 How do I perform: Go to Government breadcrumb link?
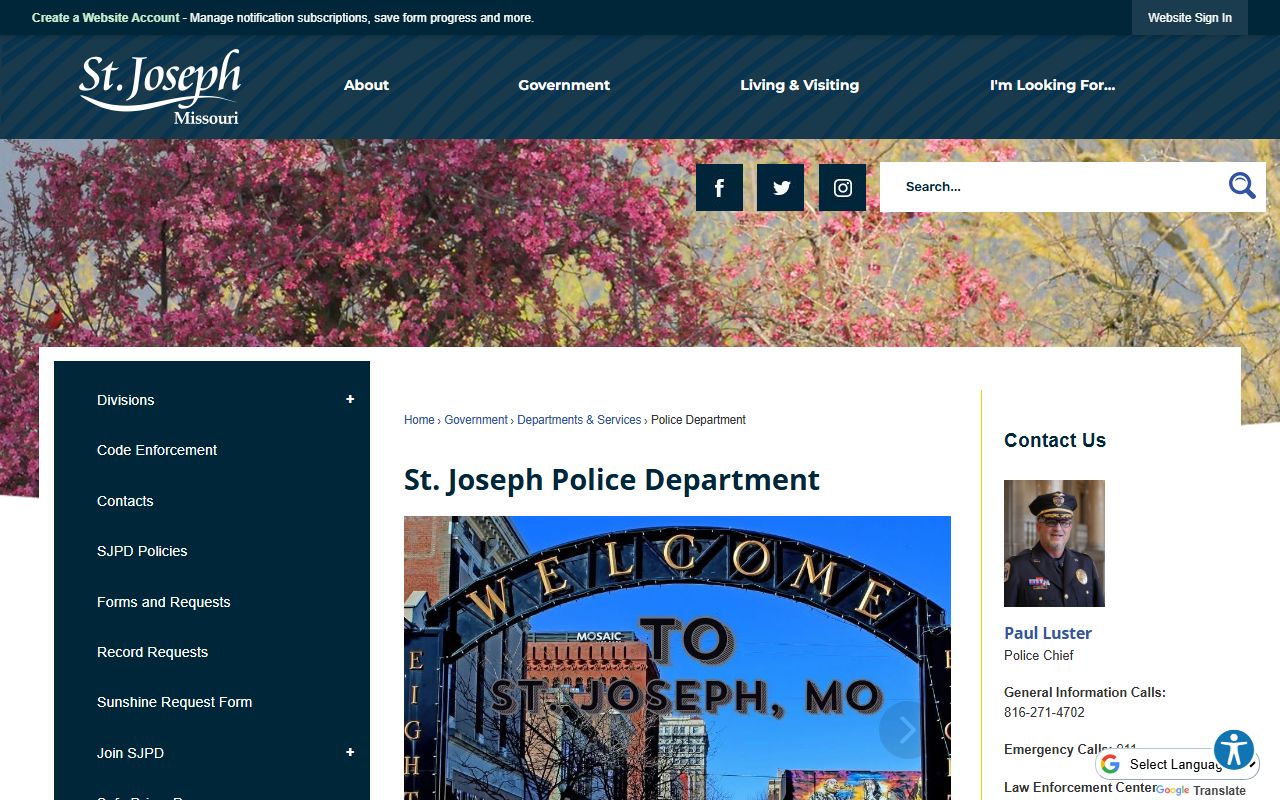[476, 420]
